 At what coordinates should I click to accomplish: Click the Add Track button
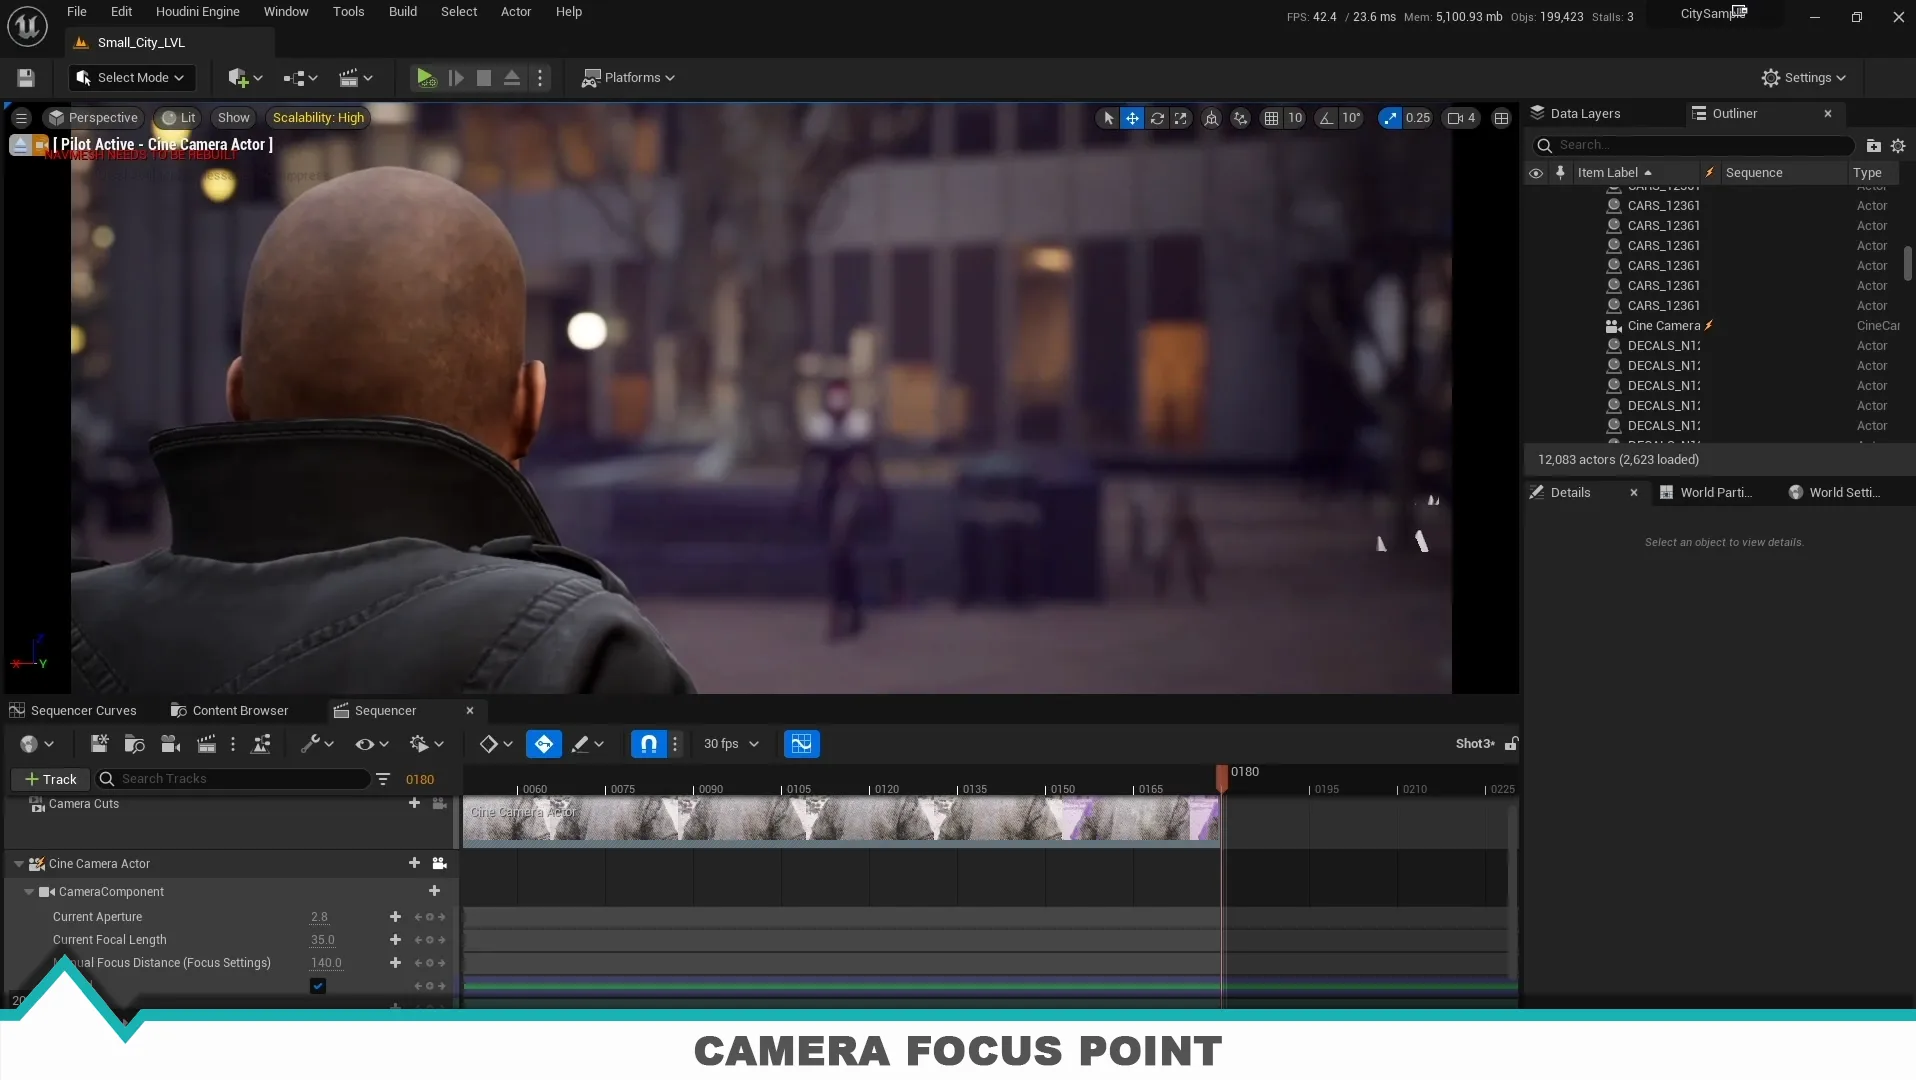pos(52,779)
